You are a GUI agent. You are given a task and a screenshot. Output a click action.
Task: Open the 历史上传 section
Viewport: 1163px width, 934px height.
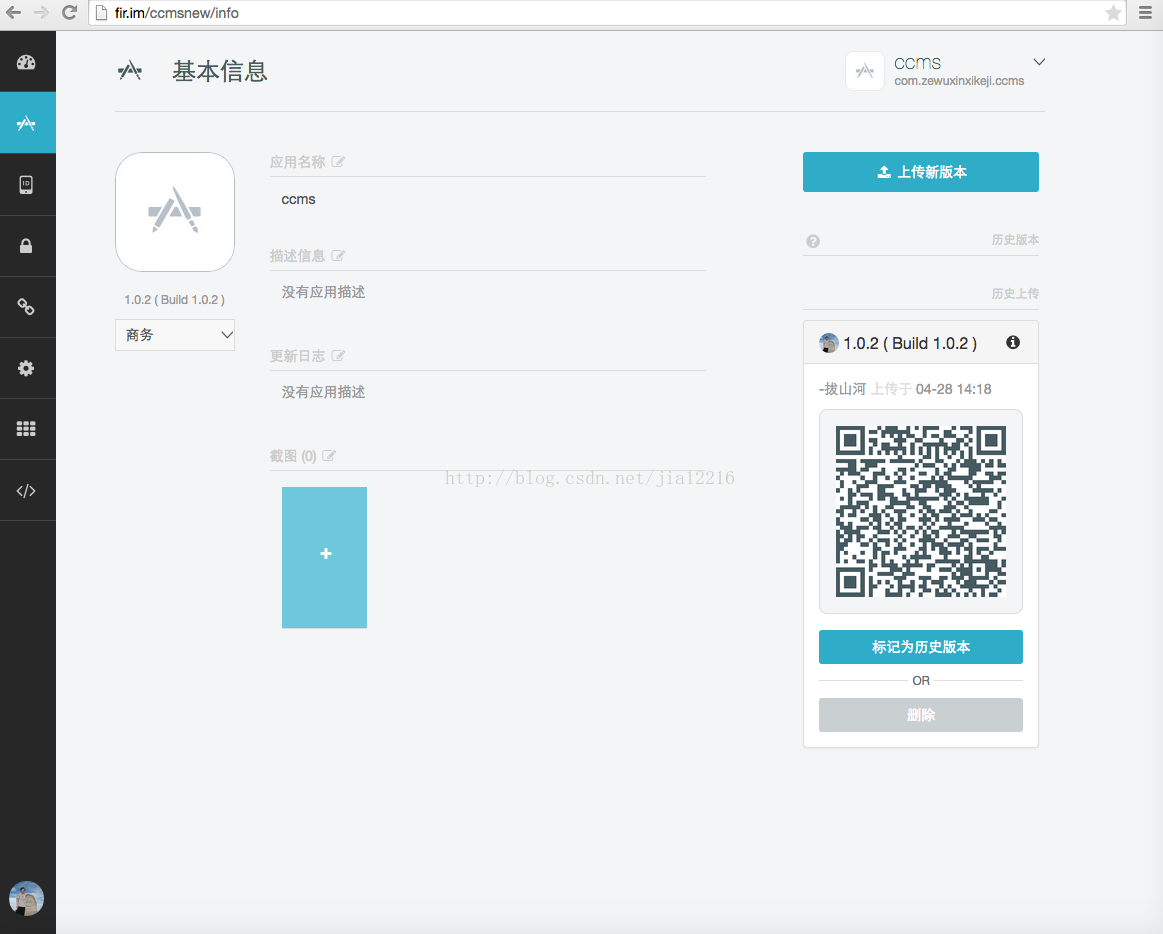pos(1015,294)
